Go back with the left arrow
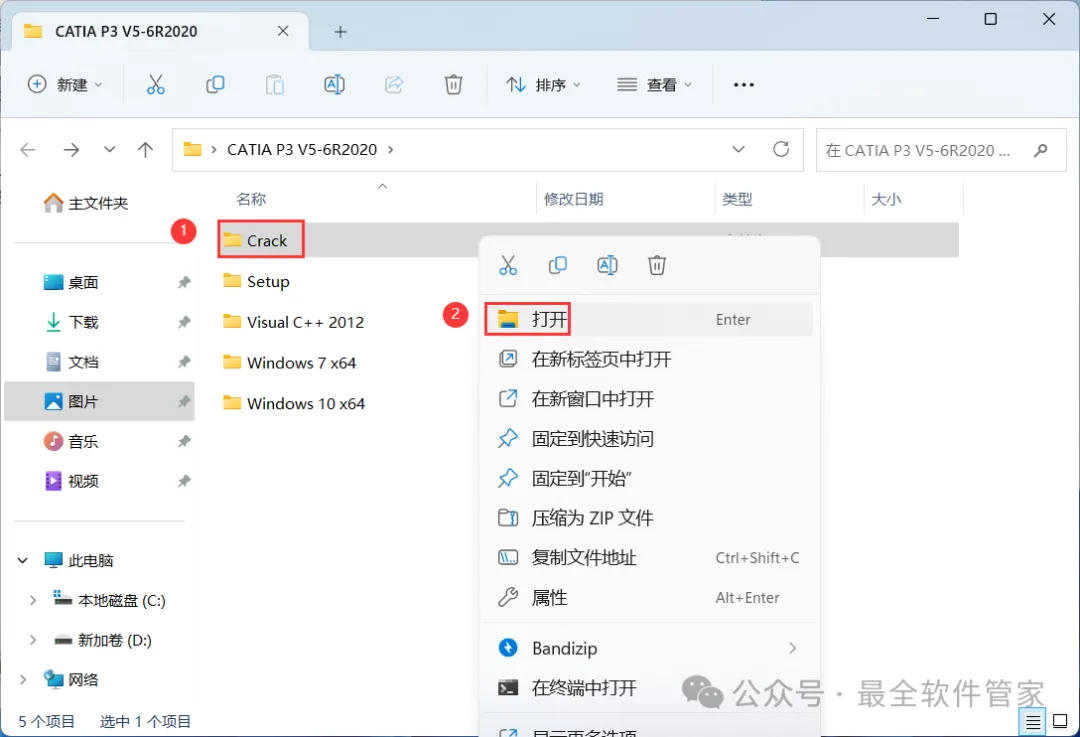The height and width of the screenshot is (737, 1080). (x=28, y=149)
